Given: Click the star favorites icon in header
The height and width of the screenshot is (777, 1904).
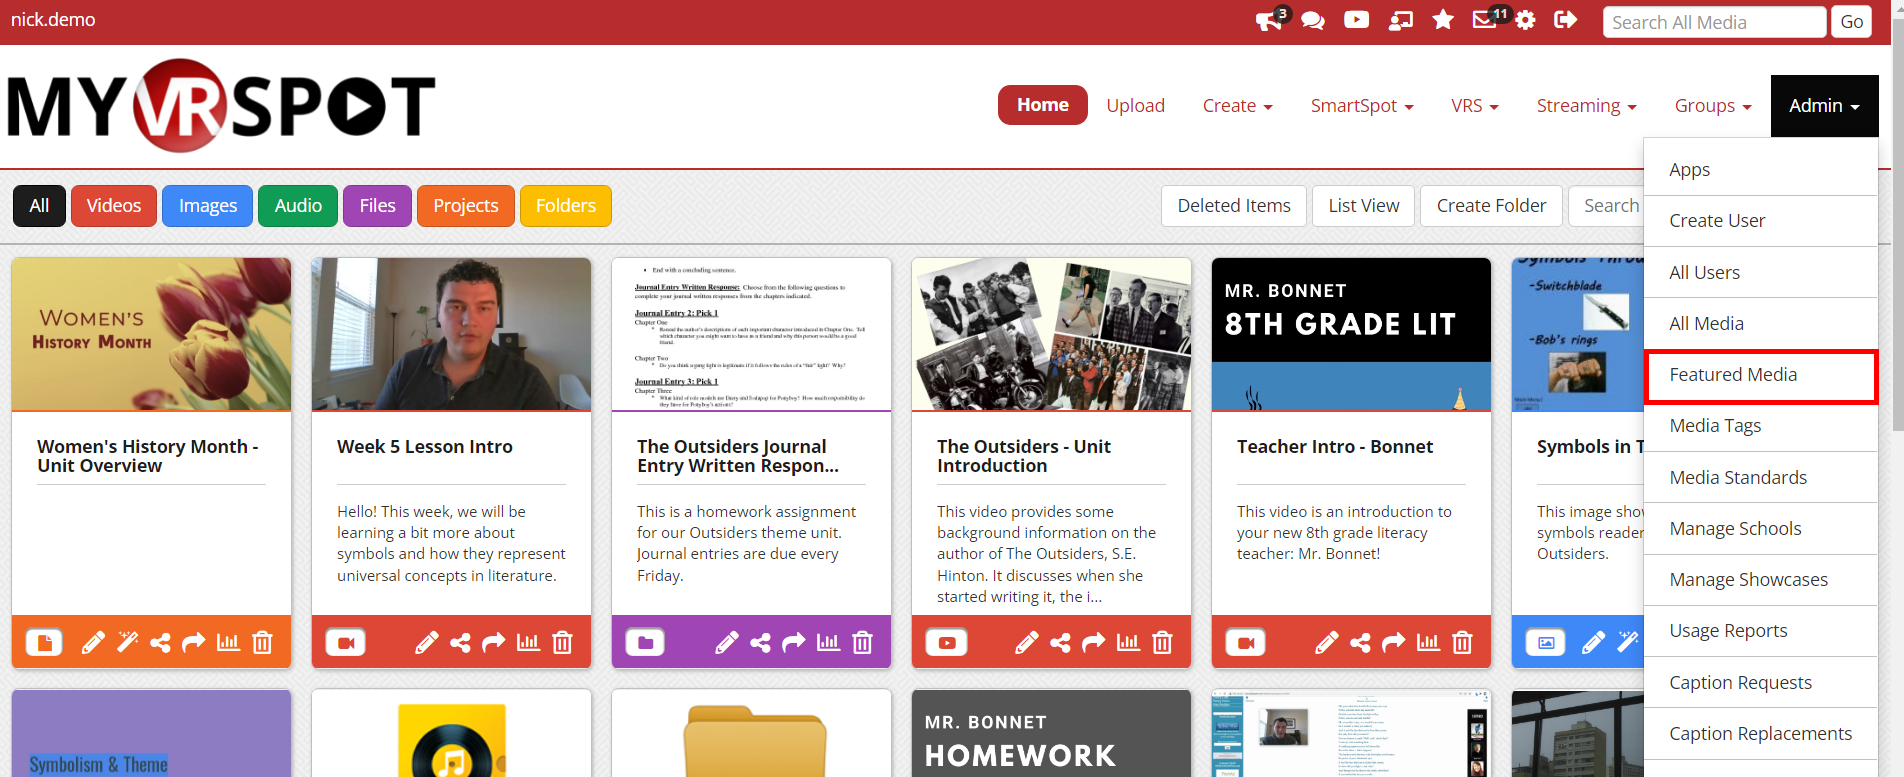Looking at the screenshot, I should (x=1442, y=20).
